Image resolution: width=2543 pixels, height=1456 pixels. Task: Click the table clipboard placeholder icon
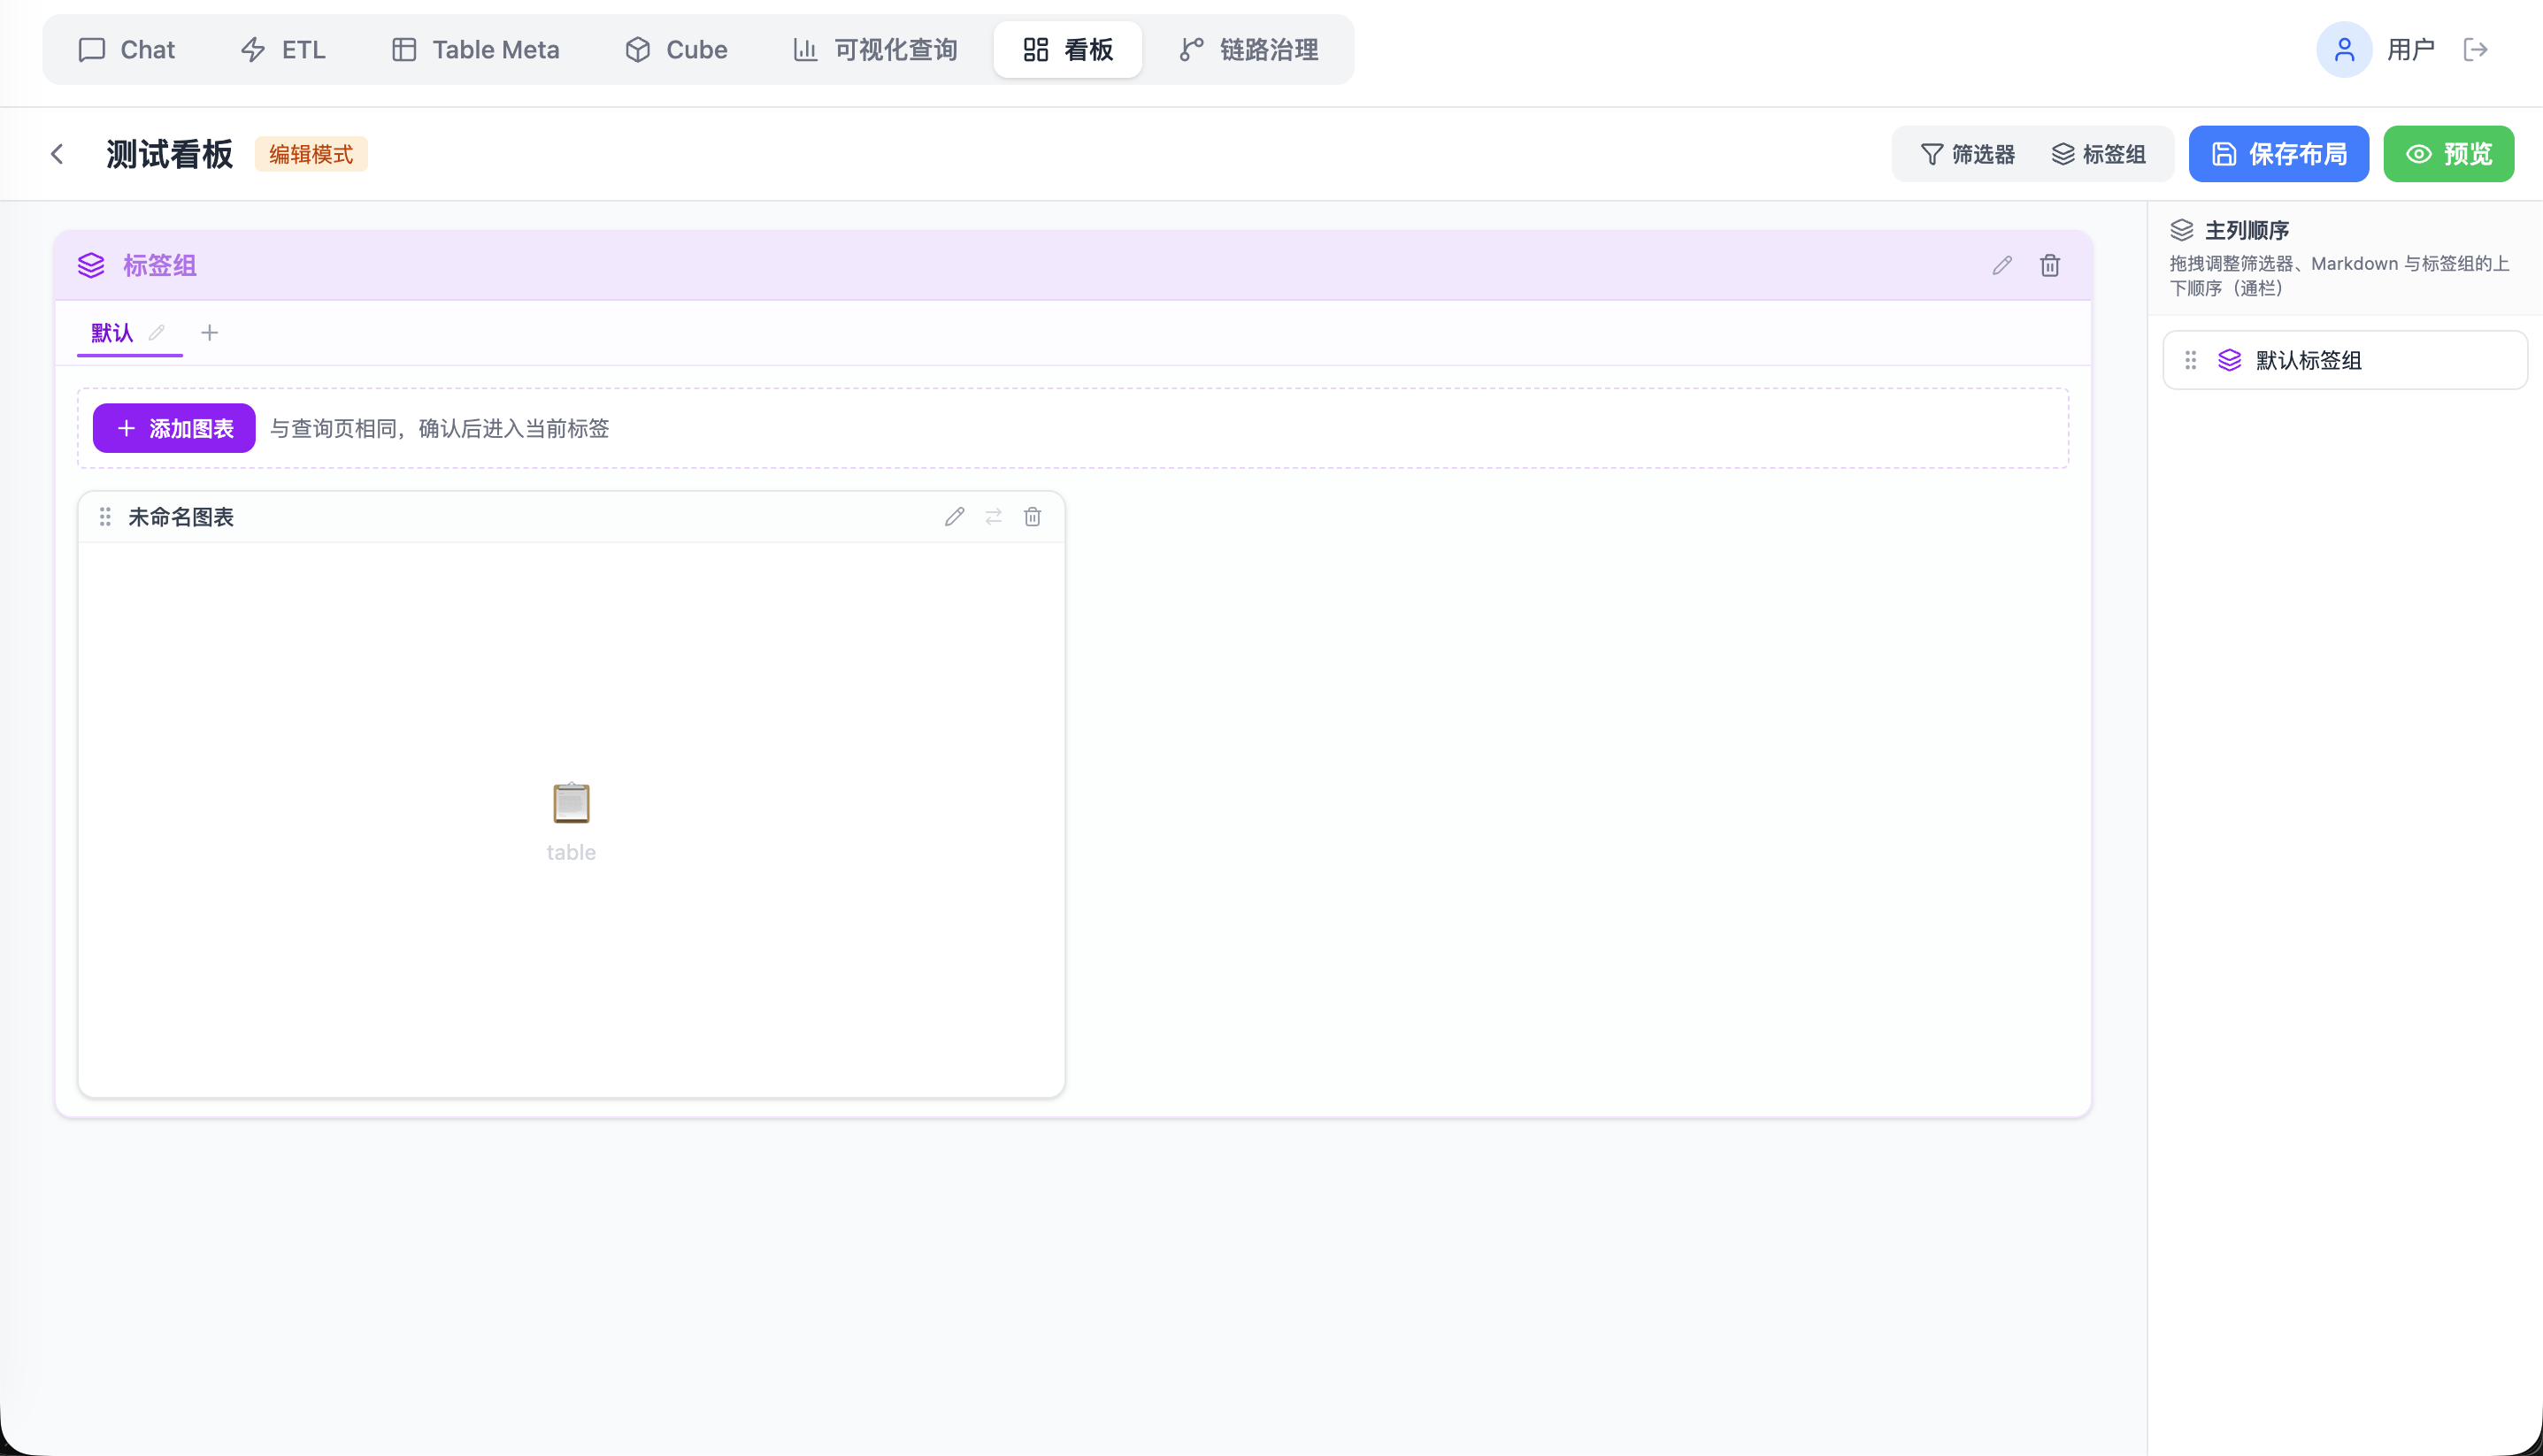(x=571, y=803)
